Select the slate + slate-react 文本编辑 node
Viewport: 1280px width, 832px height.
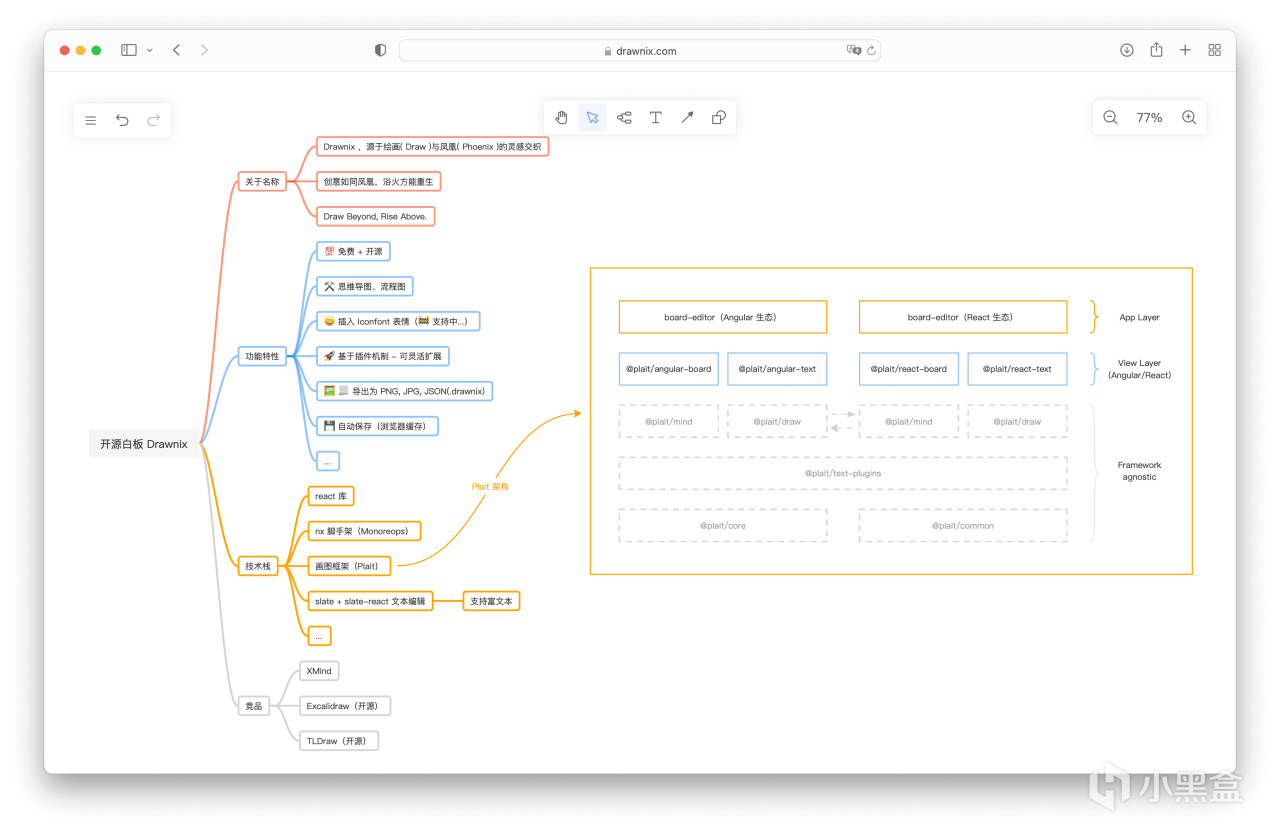tap(370, 601)
